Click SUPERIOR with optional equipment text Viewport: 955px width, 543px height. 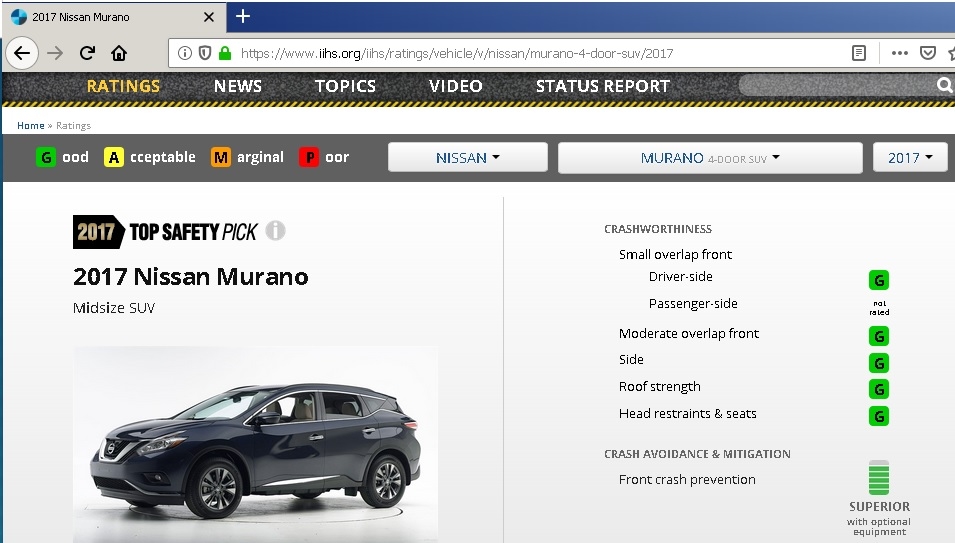(x=879, y=519)
